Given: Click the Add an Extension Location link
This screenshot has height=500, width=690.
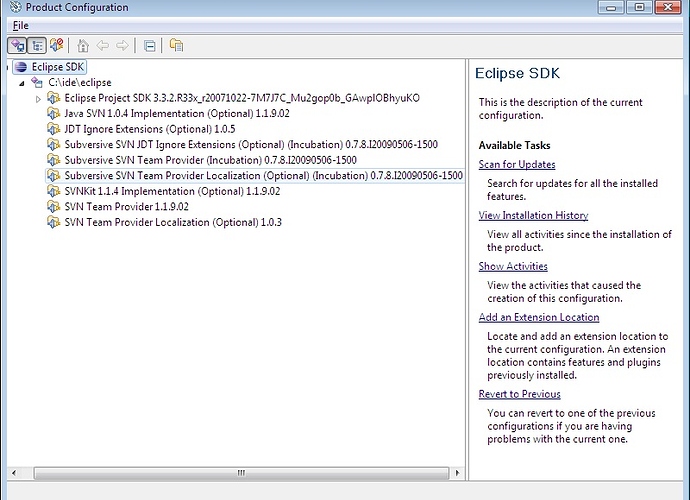Looking at the screenshot, I should point(539,317).
